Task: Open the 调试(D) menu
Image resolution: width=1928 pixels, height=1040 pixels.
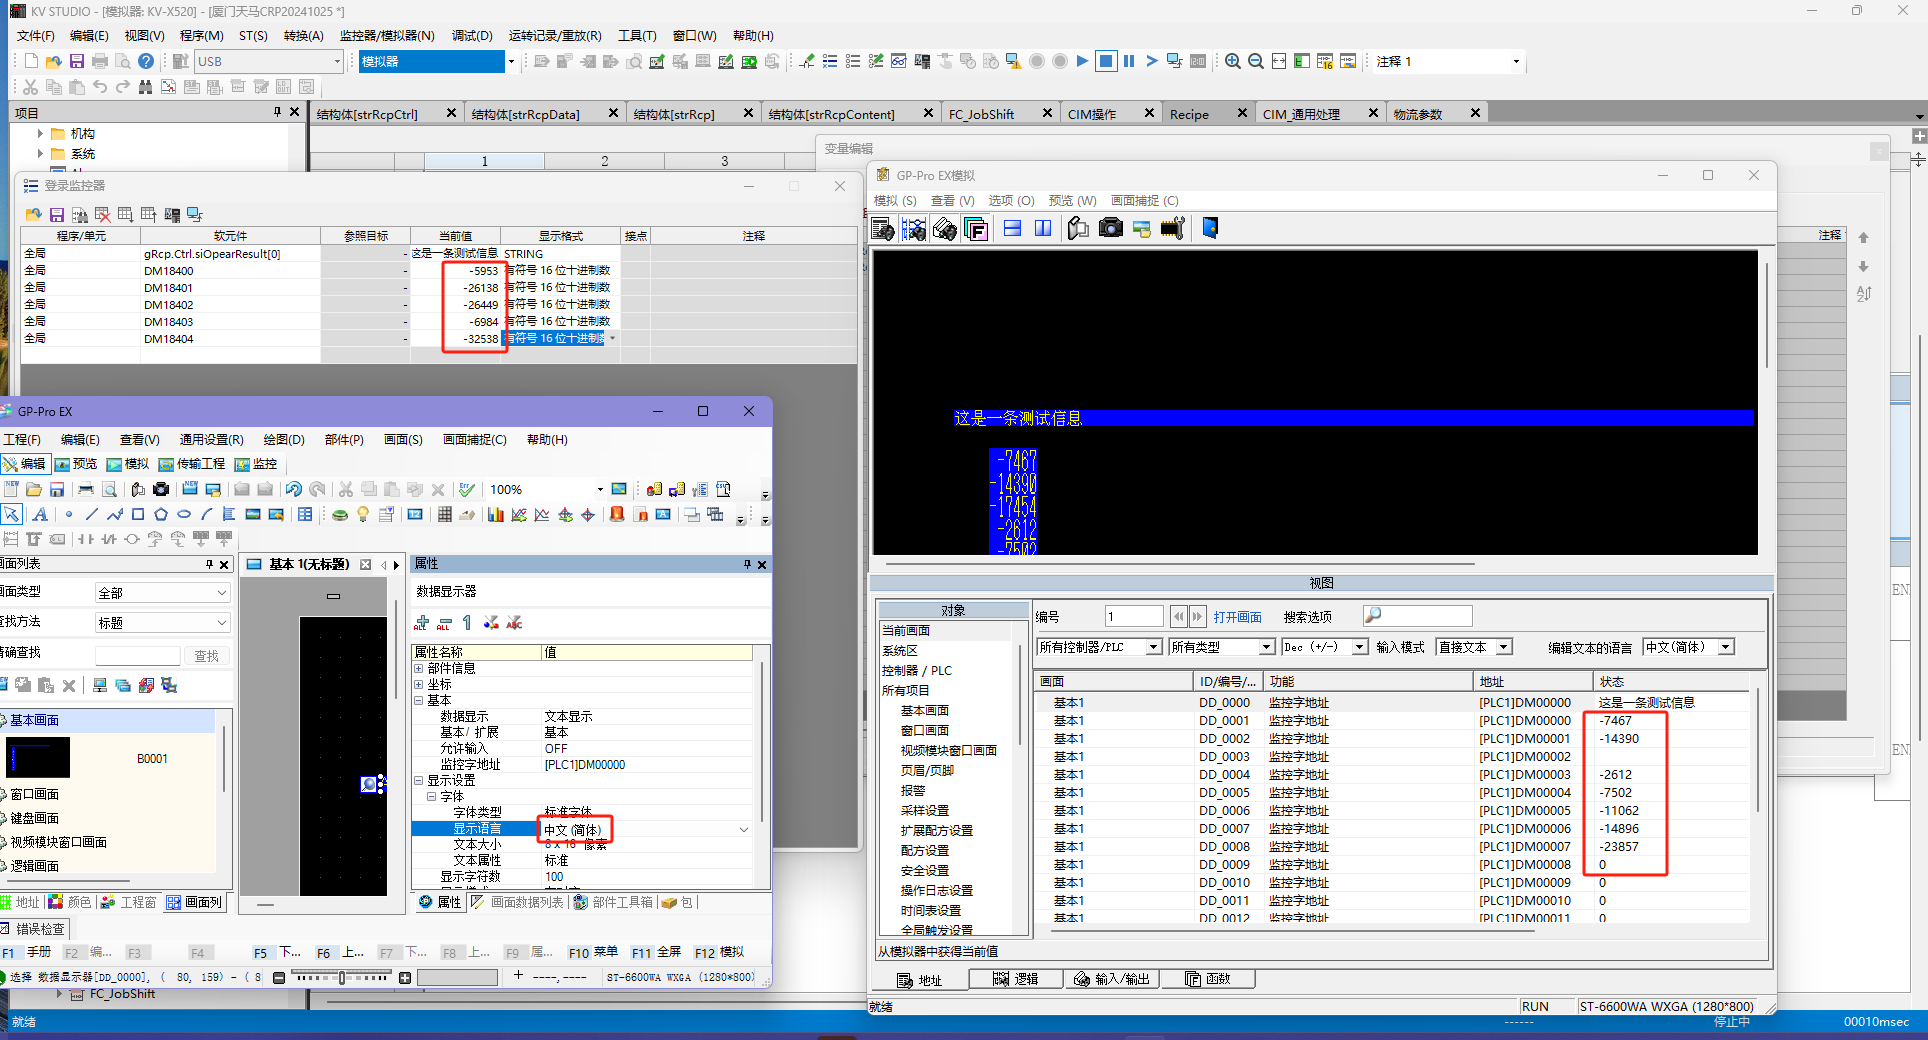Action: coord(472,35)
